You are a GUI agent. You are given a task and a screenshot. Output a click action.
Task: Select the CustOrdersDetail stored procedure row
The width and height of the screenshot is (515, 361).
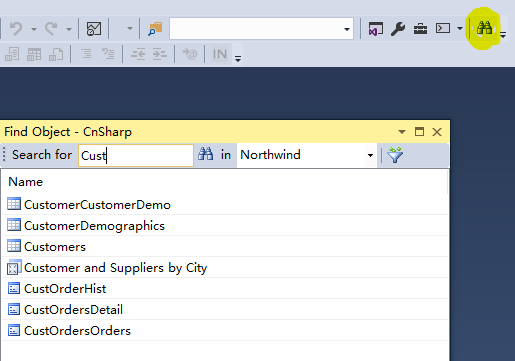pos(225,309)
